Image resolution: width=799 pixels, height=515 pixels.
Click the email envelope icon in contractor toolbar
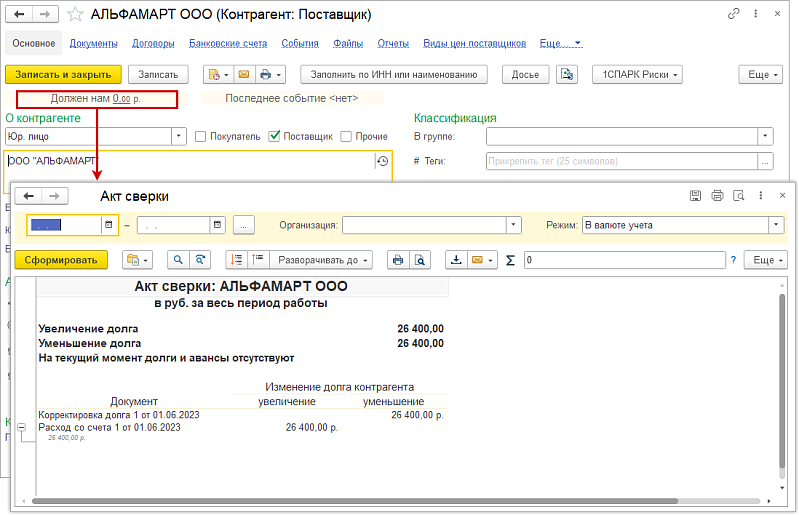pyautogui.click(x=242, y=75)
